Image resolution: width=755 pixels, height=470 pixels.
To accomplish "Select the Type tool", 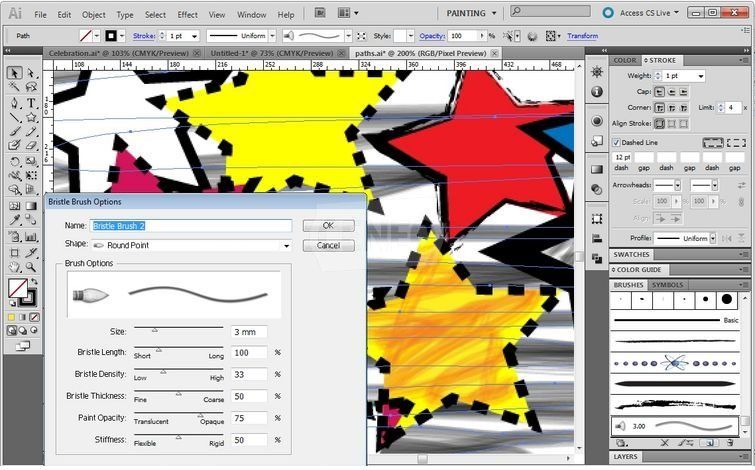I will pos(31,102).
